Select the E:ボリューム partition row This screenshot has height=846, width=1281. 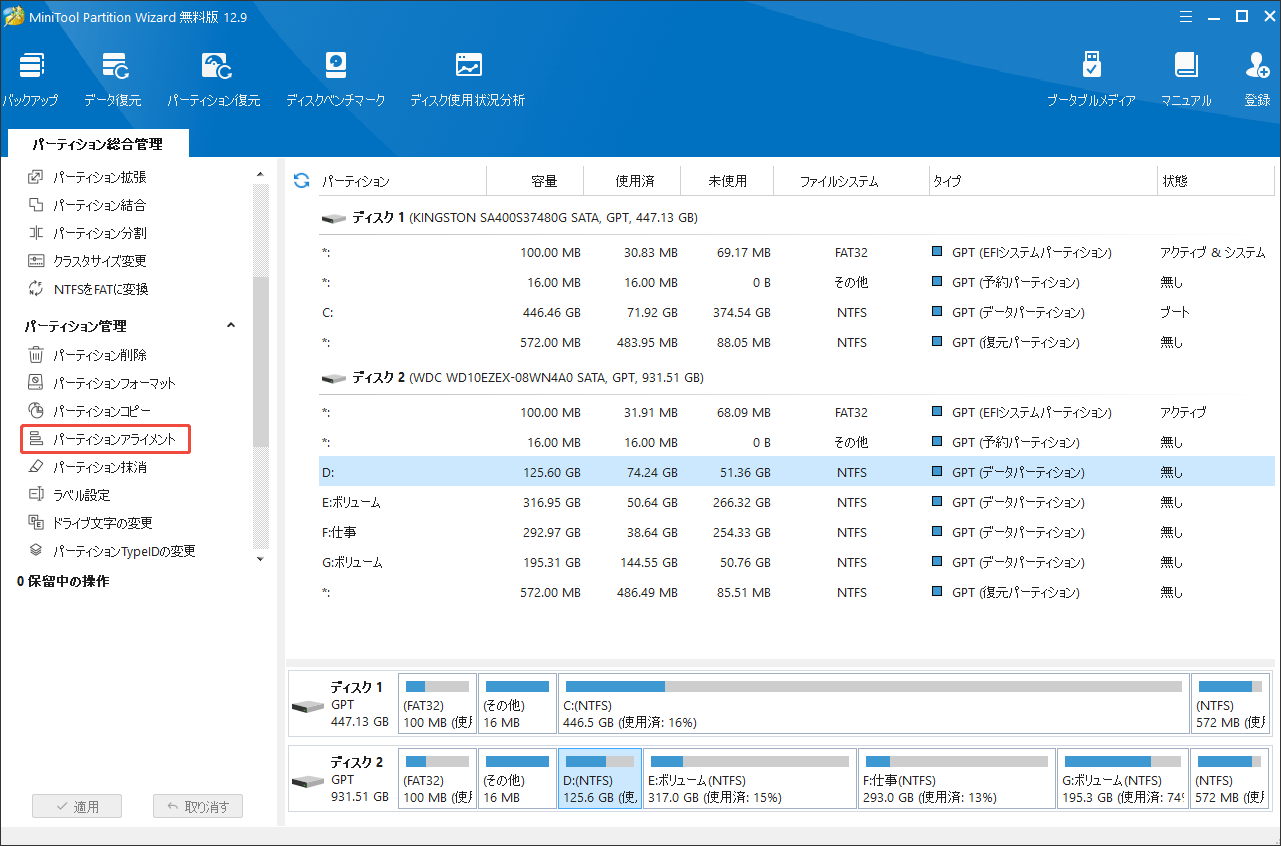pos(797,502)
